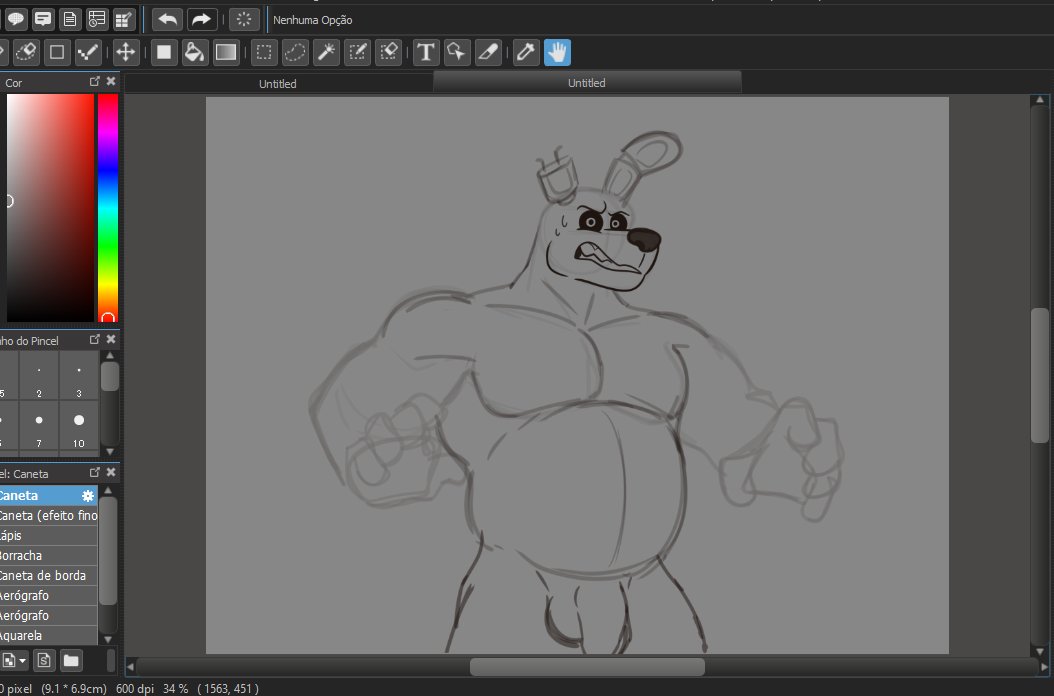The width and height of the screenshot is (1054, 696).
Task: Click canvas horizontal scrollbar left arrow
Action: point(130,667)
